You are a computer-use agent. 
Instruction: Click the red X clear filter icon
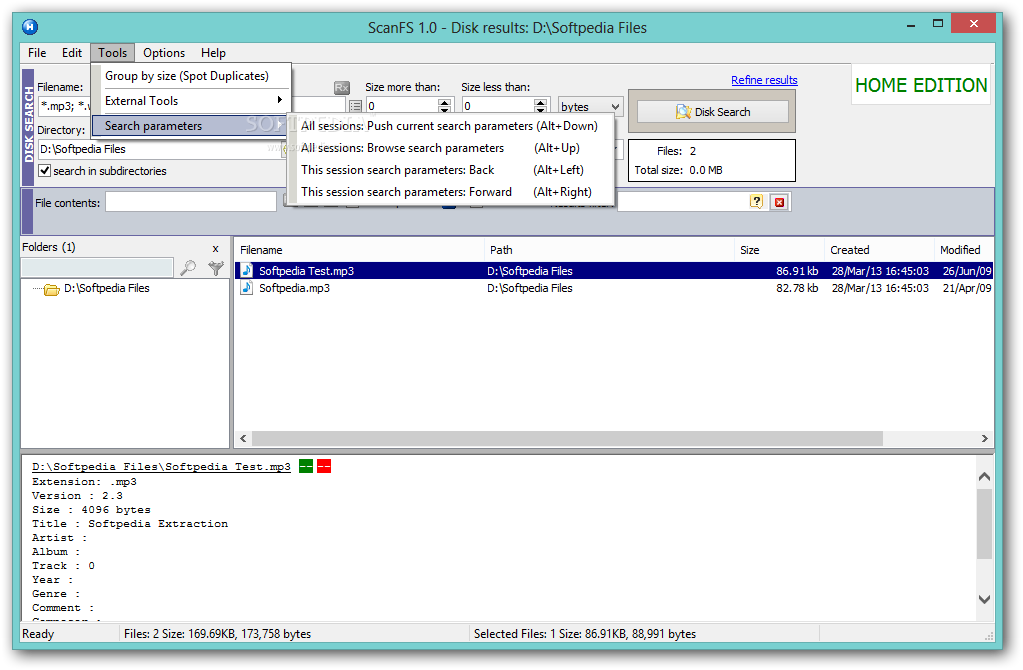[x=779, y=202]
